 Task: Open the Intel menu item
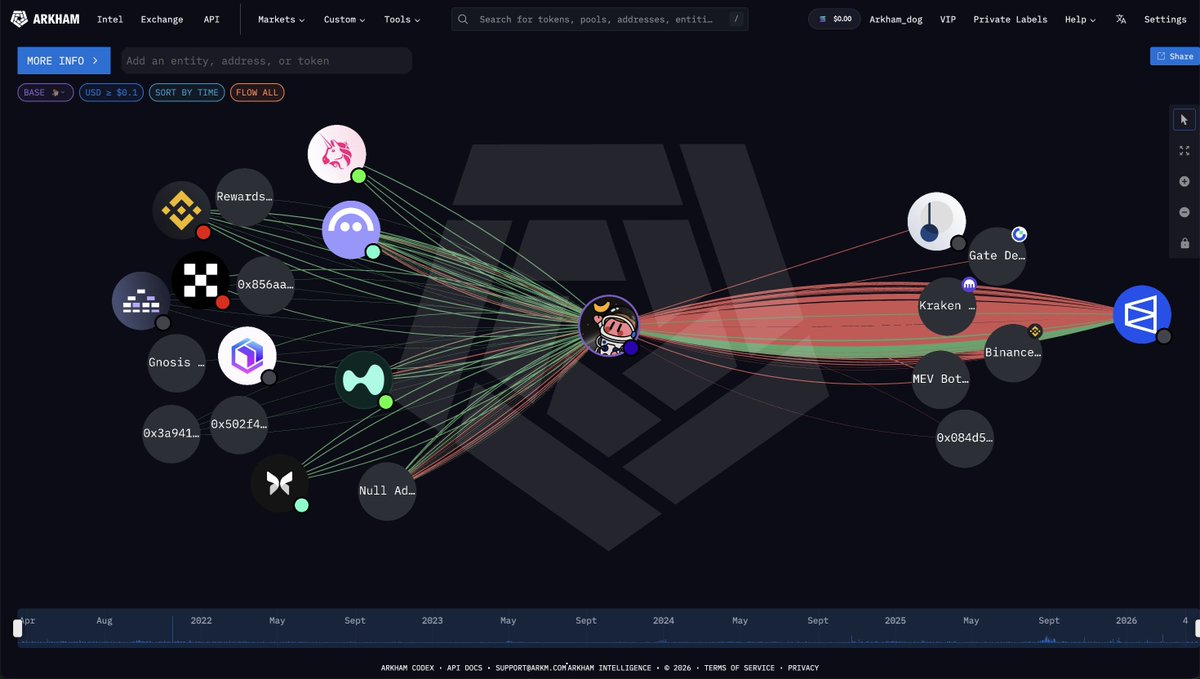110,19
